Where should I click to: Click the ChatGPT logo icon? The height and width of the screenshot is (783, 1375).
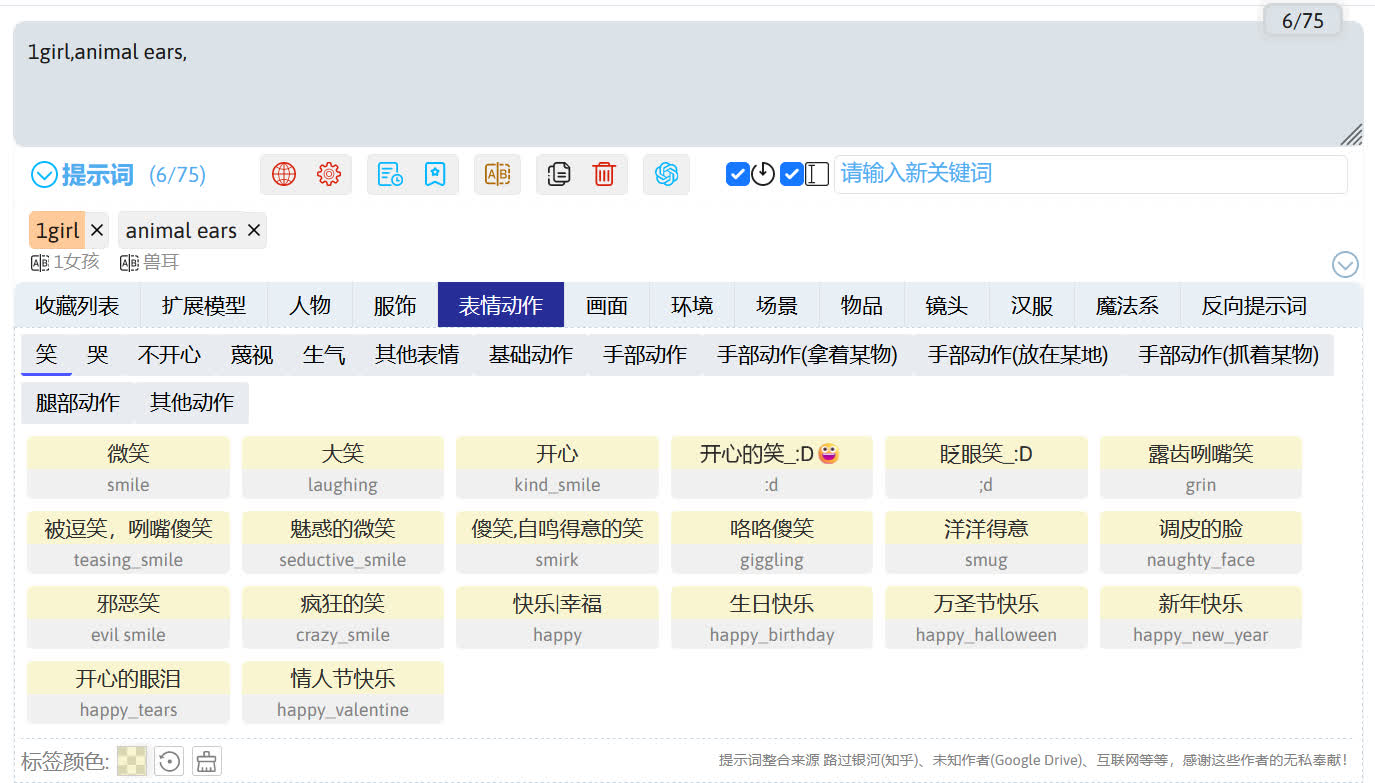[x=666, y=174]
